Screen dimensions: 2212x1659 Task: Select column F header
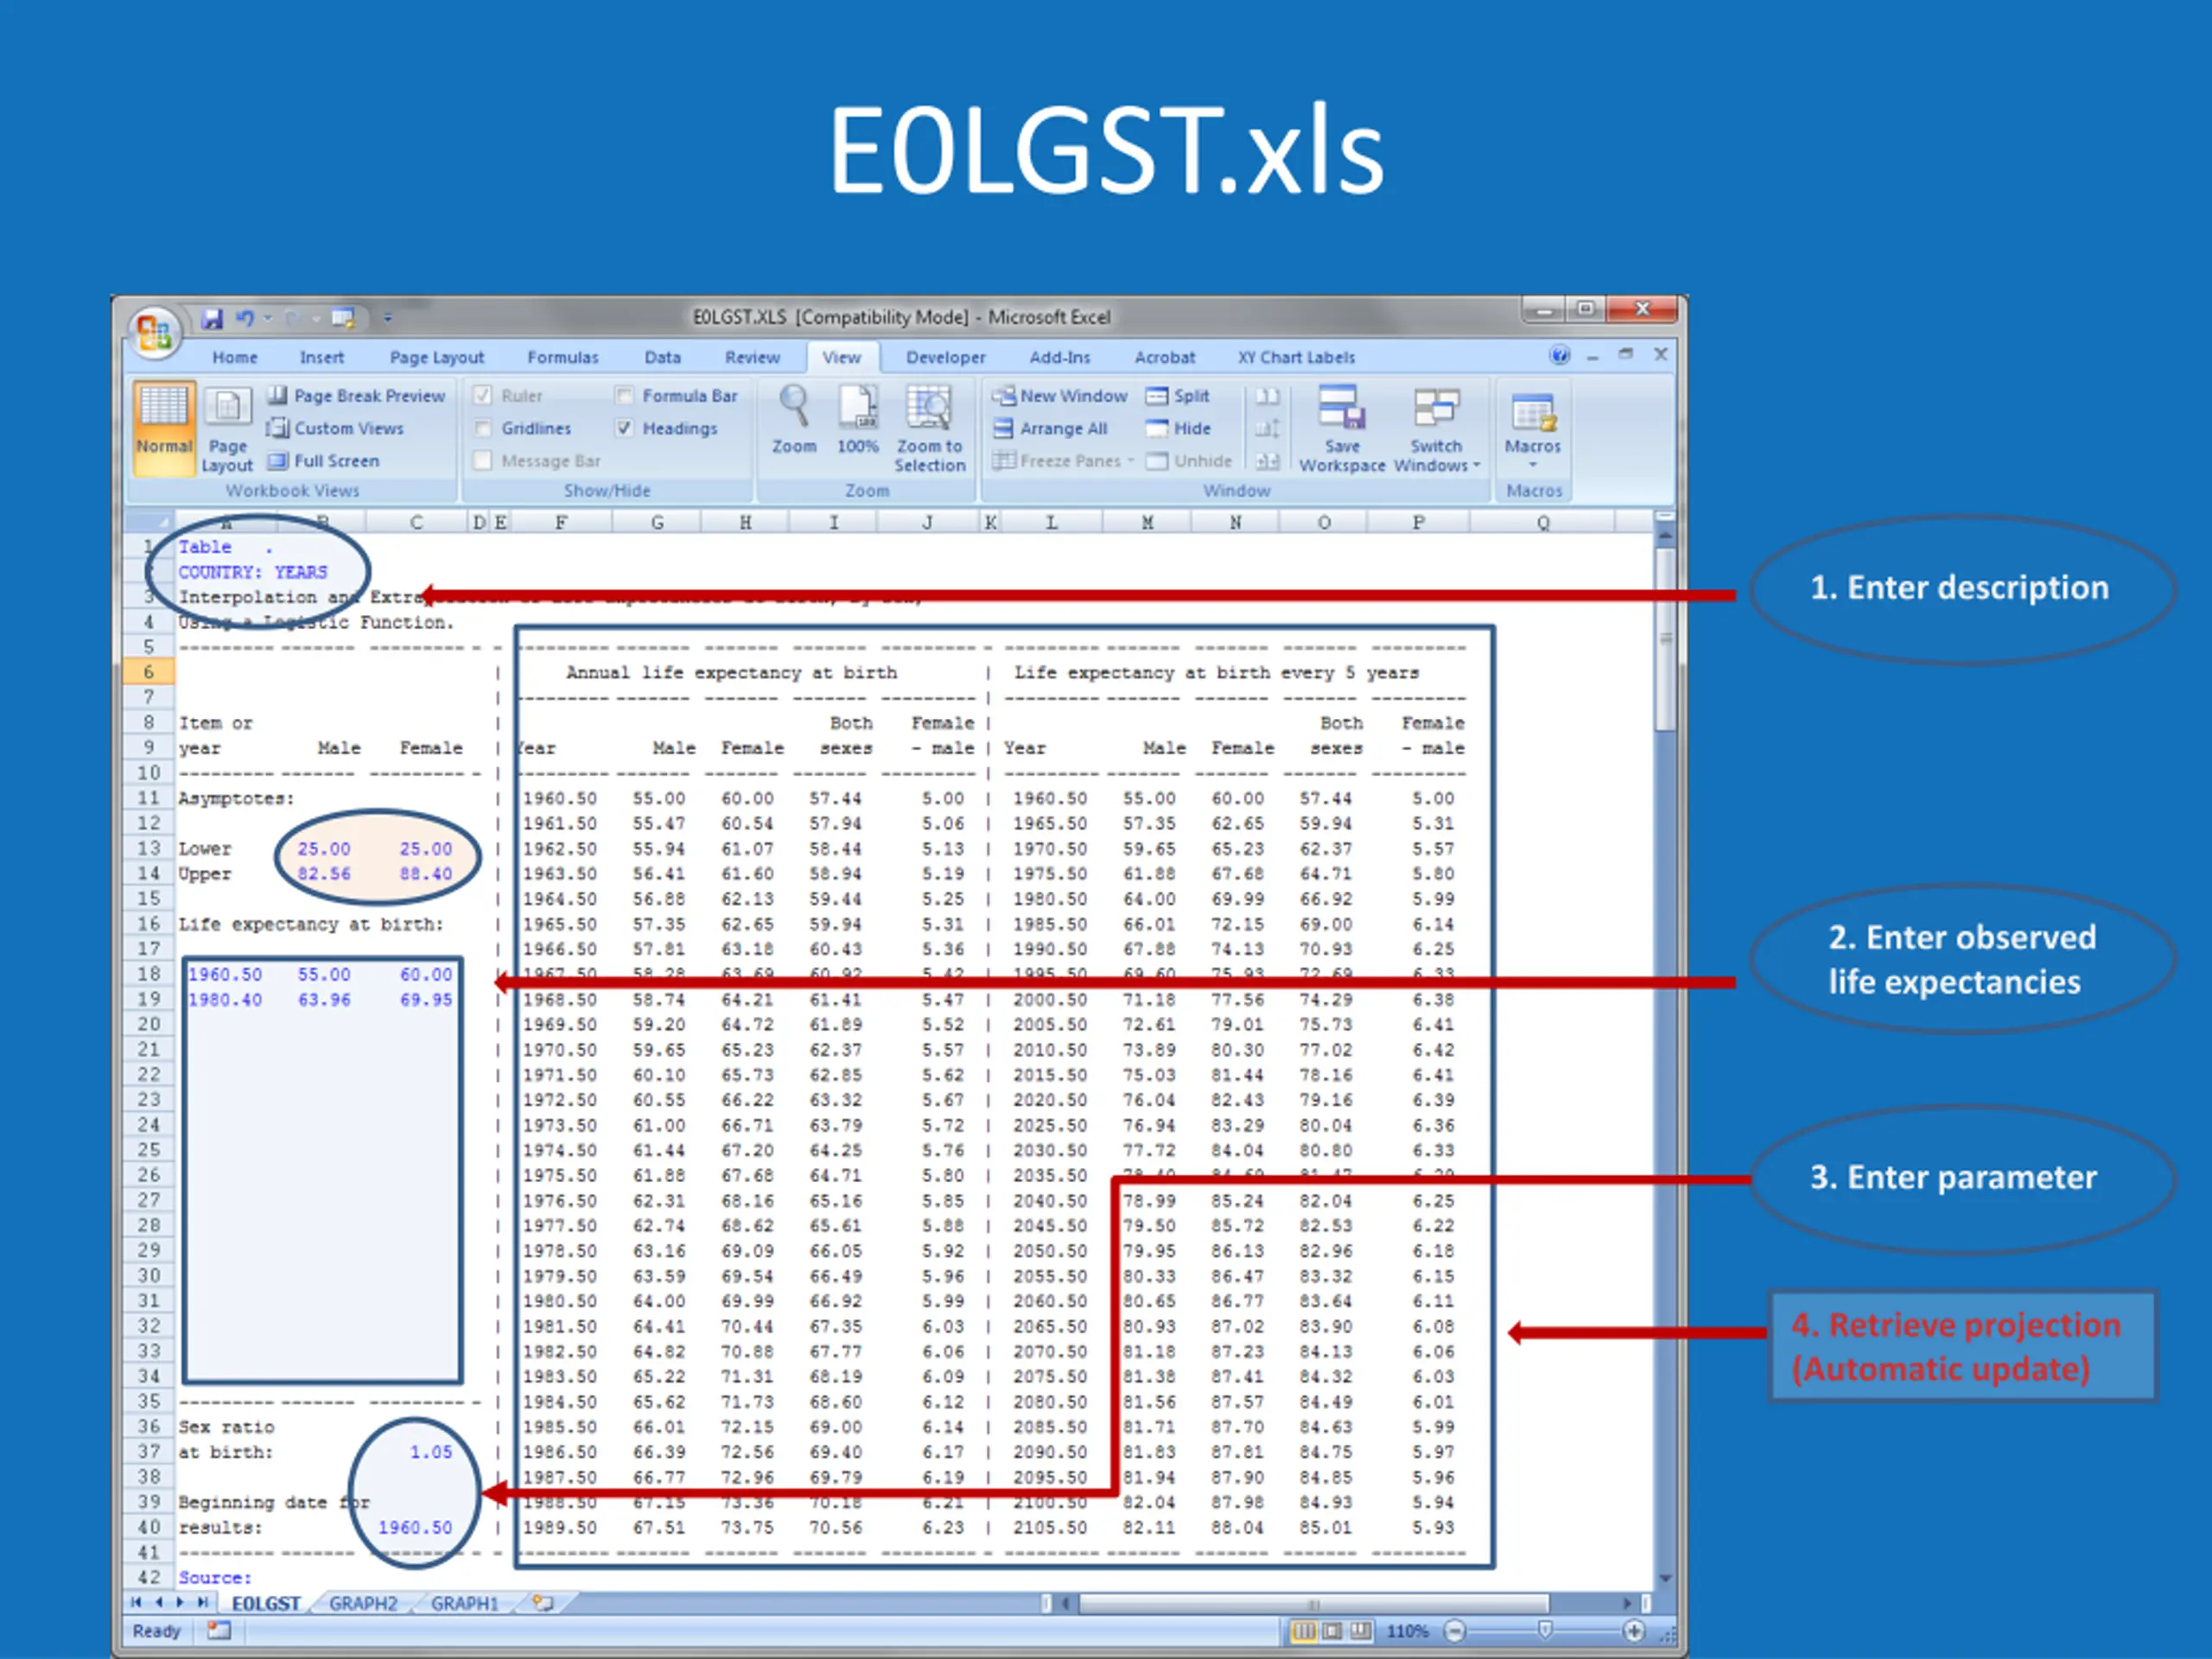pyautogui.click(x=561, y=522)
